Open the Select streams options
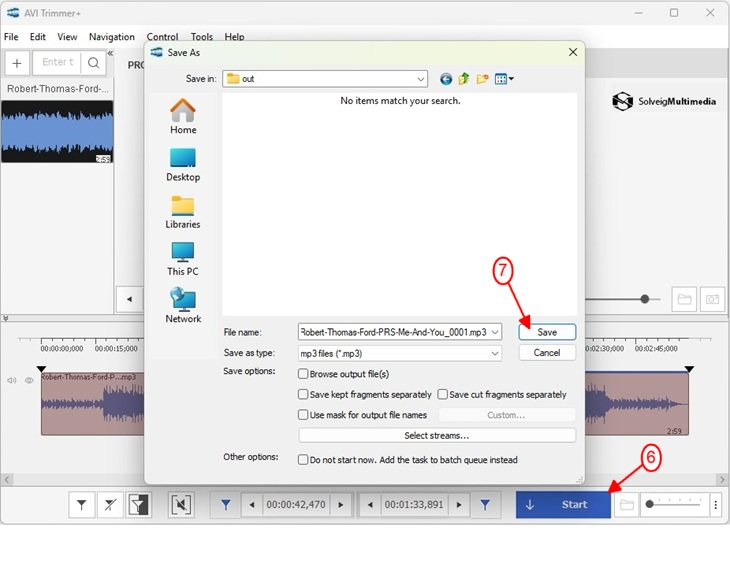Screen dimensions: 730x582 [437, 435]
